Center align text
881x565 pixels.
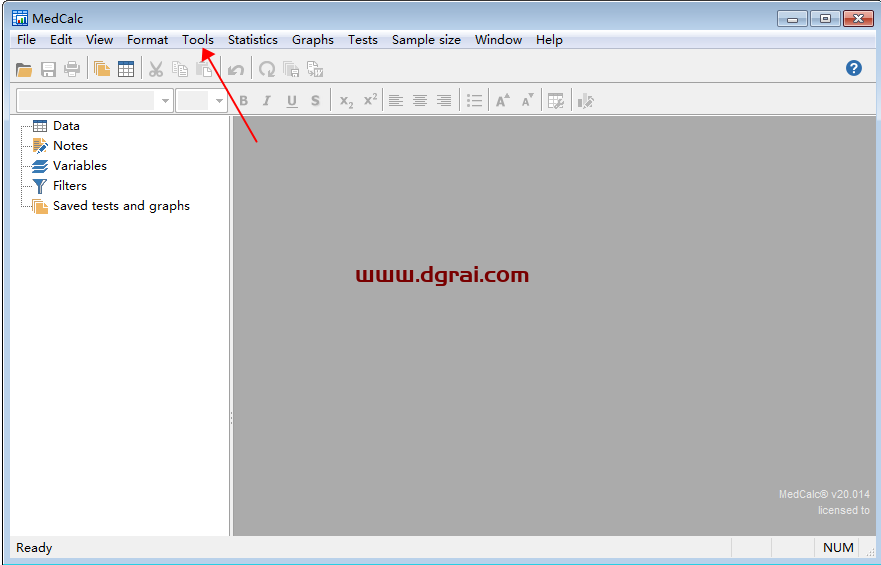420,101
